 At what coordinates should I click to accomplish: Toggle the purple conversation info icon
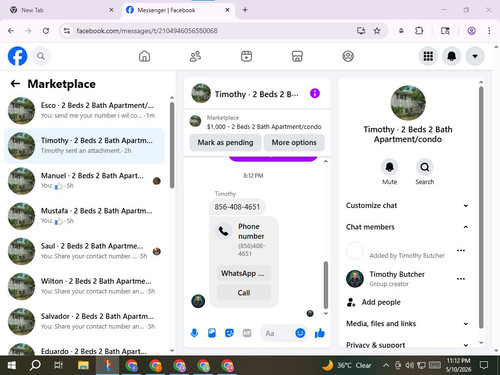tap(315, 93)
